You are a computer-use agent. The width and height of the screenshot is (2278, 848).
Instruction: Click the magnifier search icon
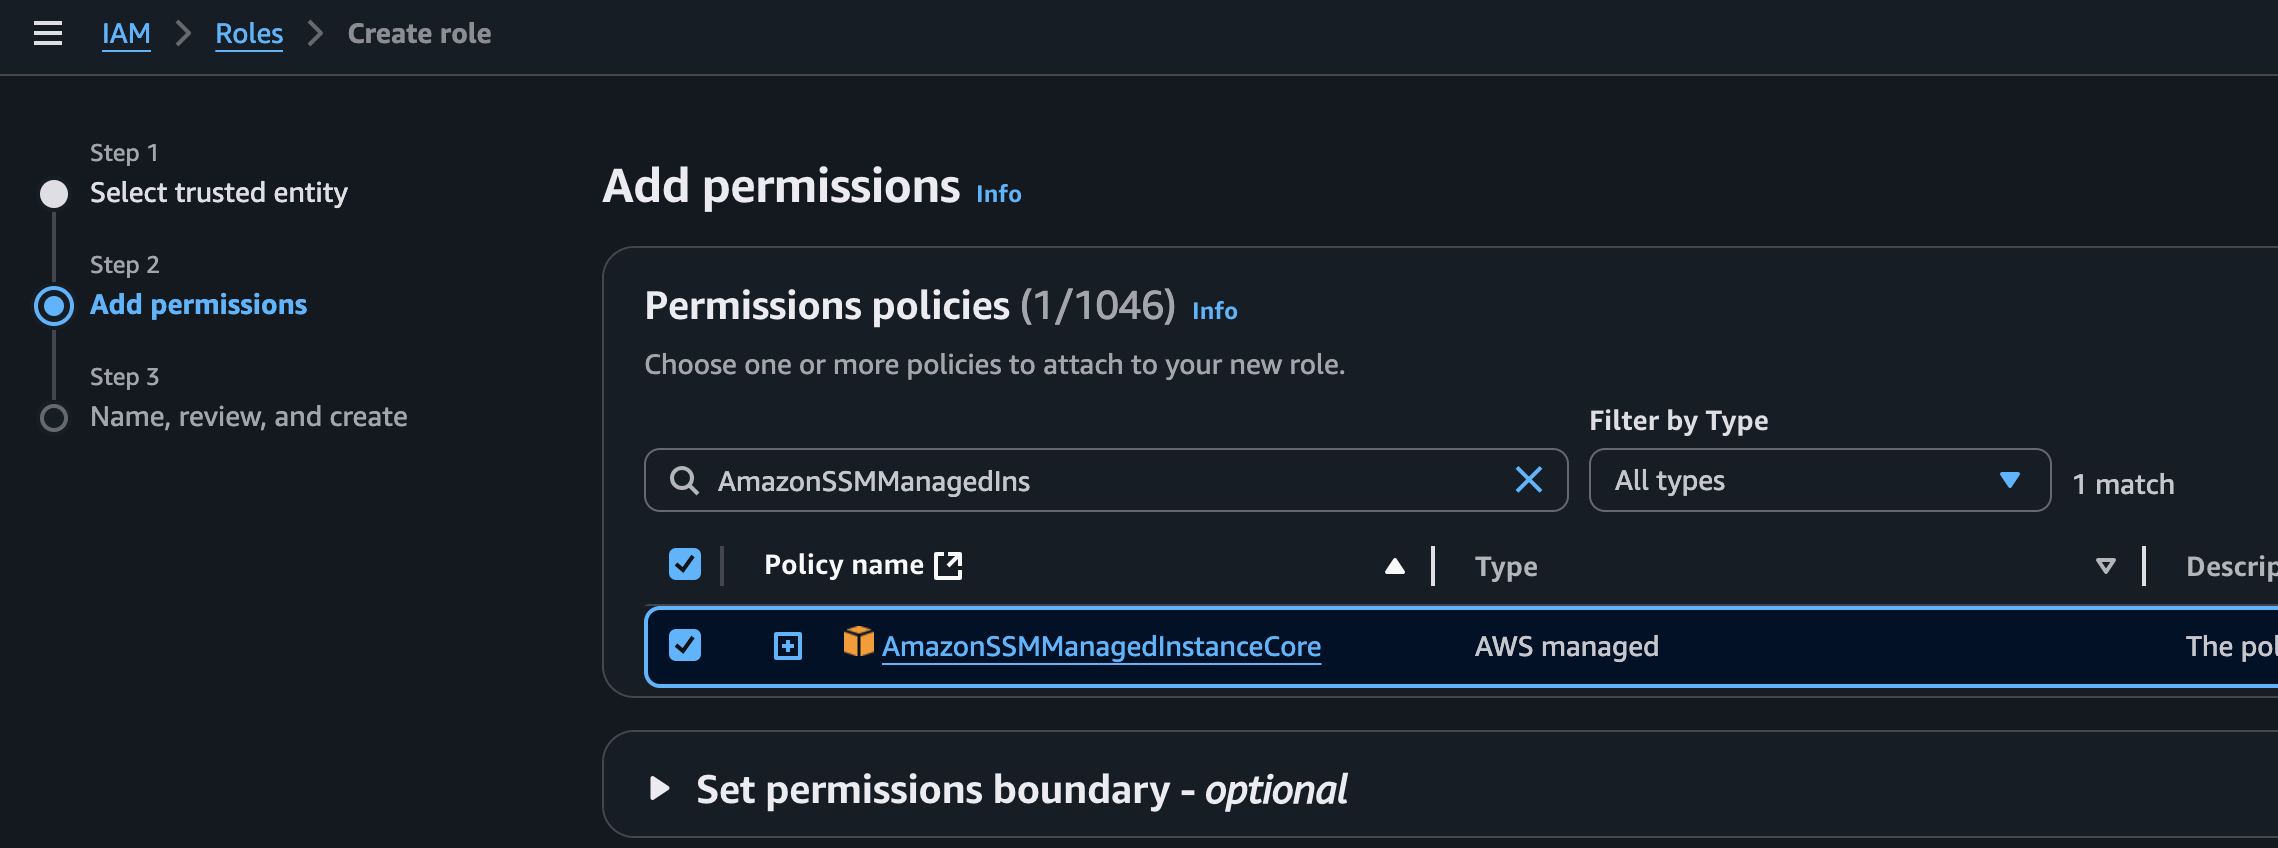[x=684, y=481]
